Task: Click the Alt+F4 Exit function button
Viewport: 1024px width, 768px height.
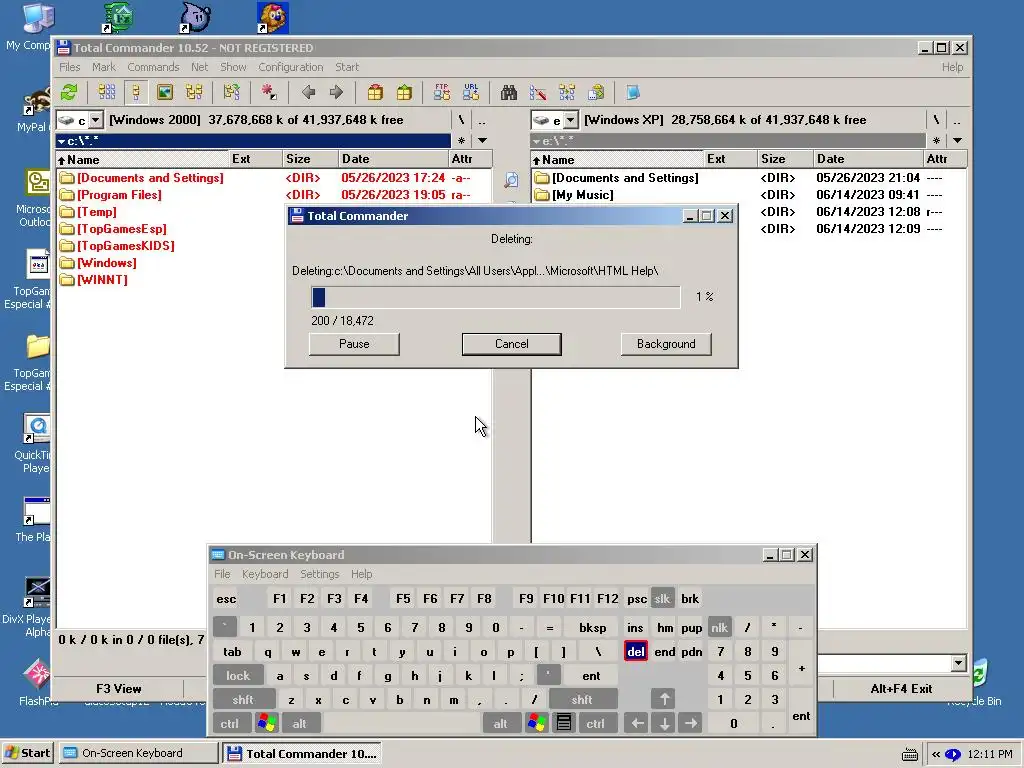Action: coord(901,688)
